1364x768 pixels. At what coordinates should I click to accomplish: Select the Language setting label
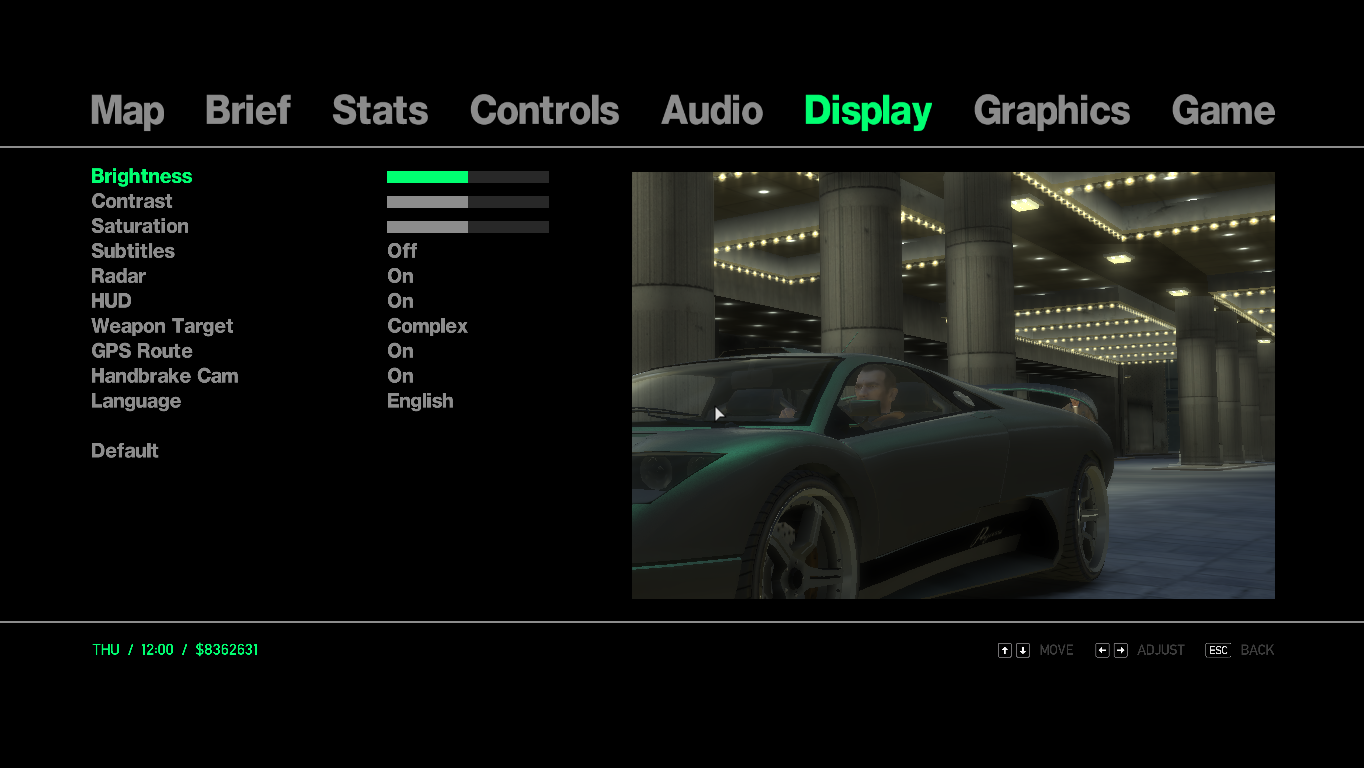click(136, 401)
